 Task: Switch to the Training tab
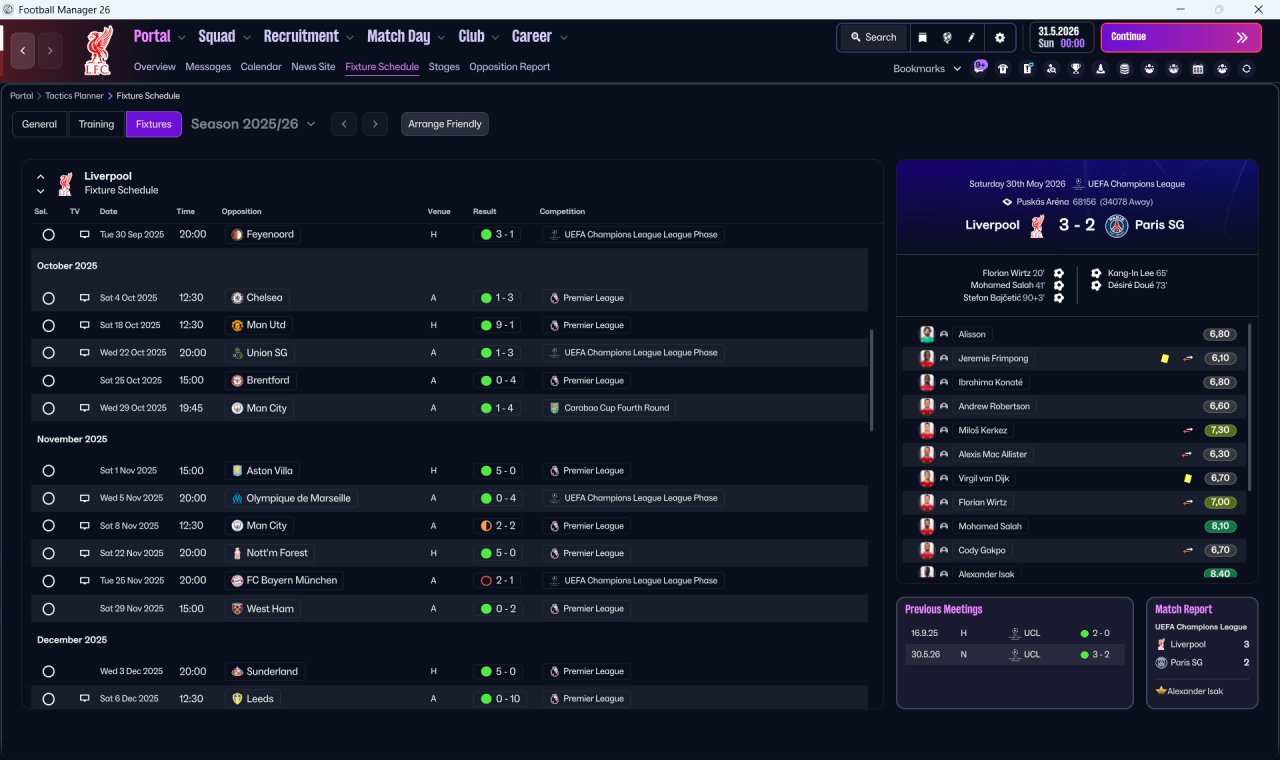point(96,124)
